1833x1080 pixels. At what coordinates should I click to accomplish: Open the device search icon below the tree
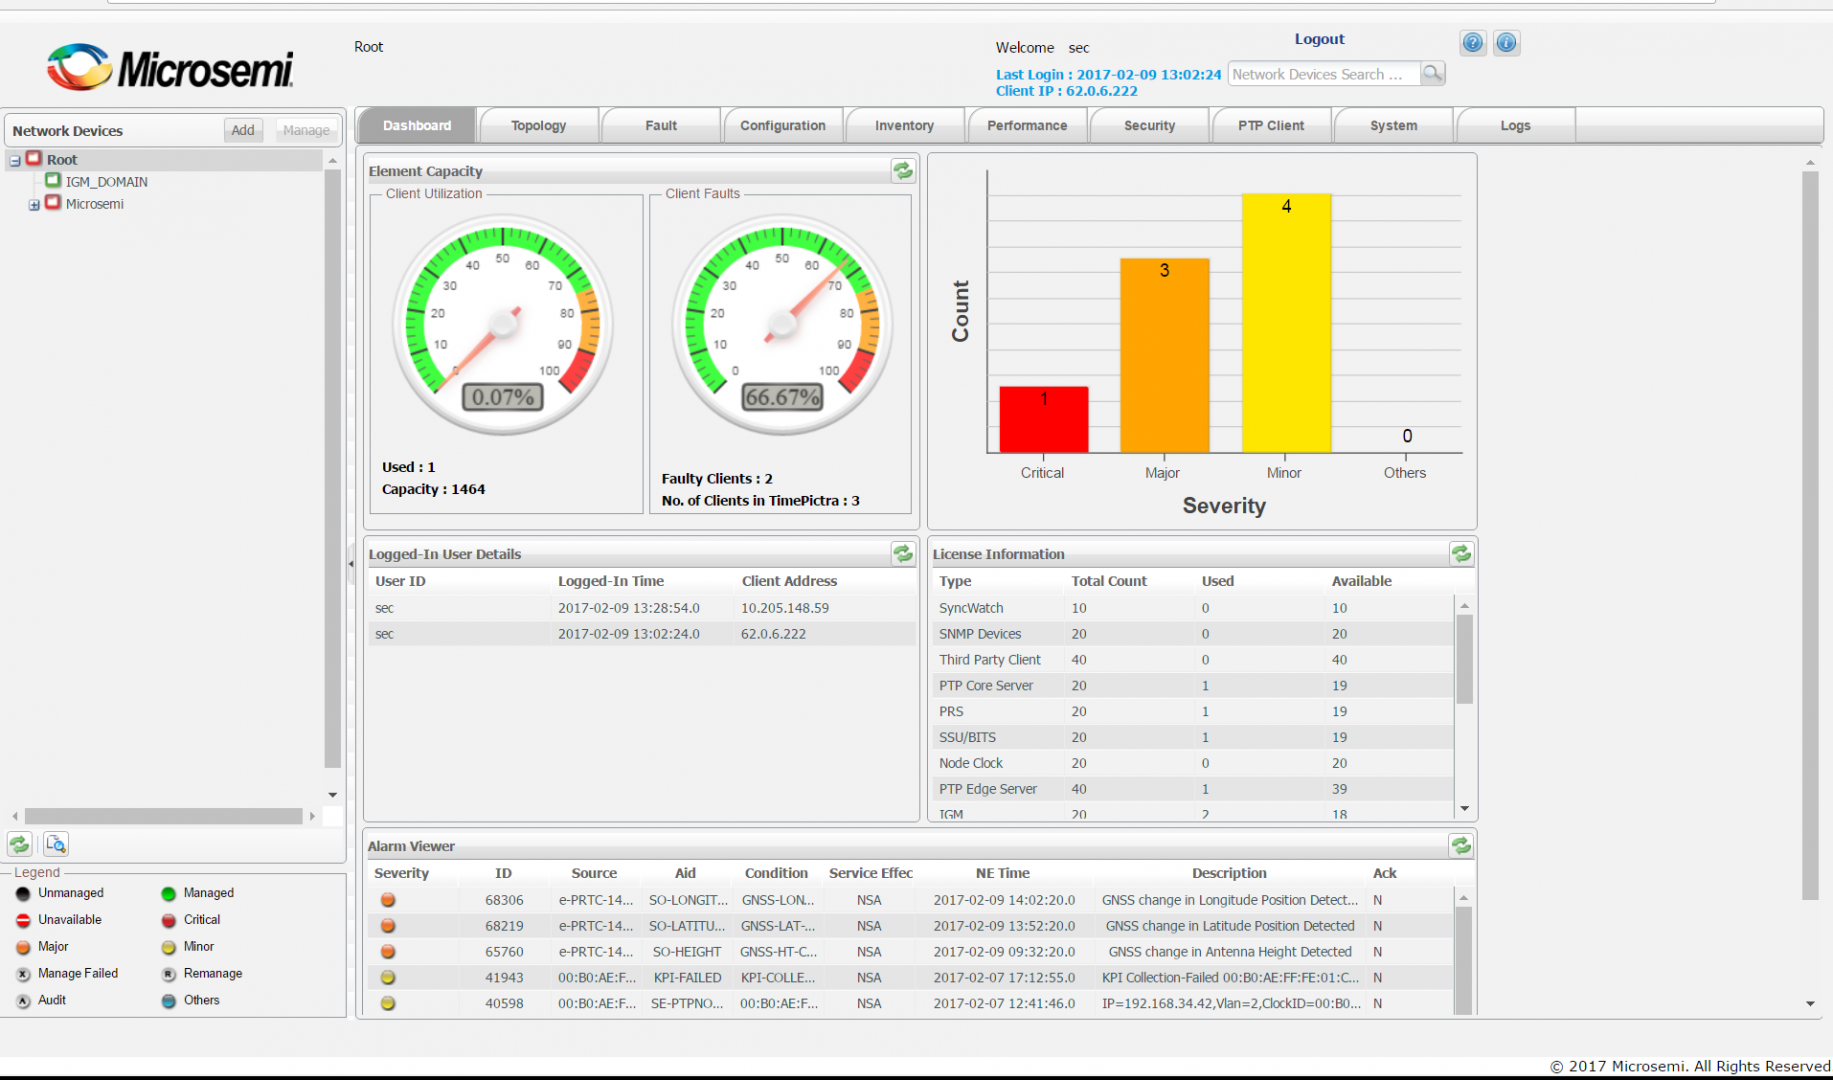point(56,843)
